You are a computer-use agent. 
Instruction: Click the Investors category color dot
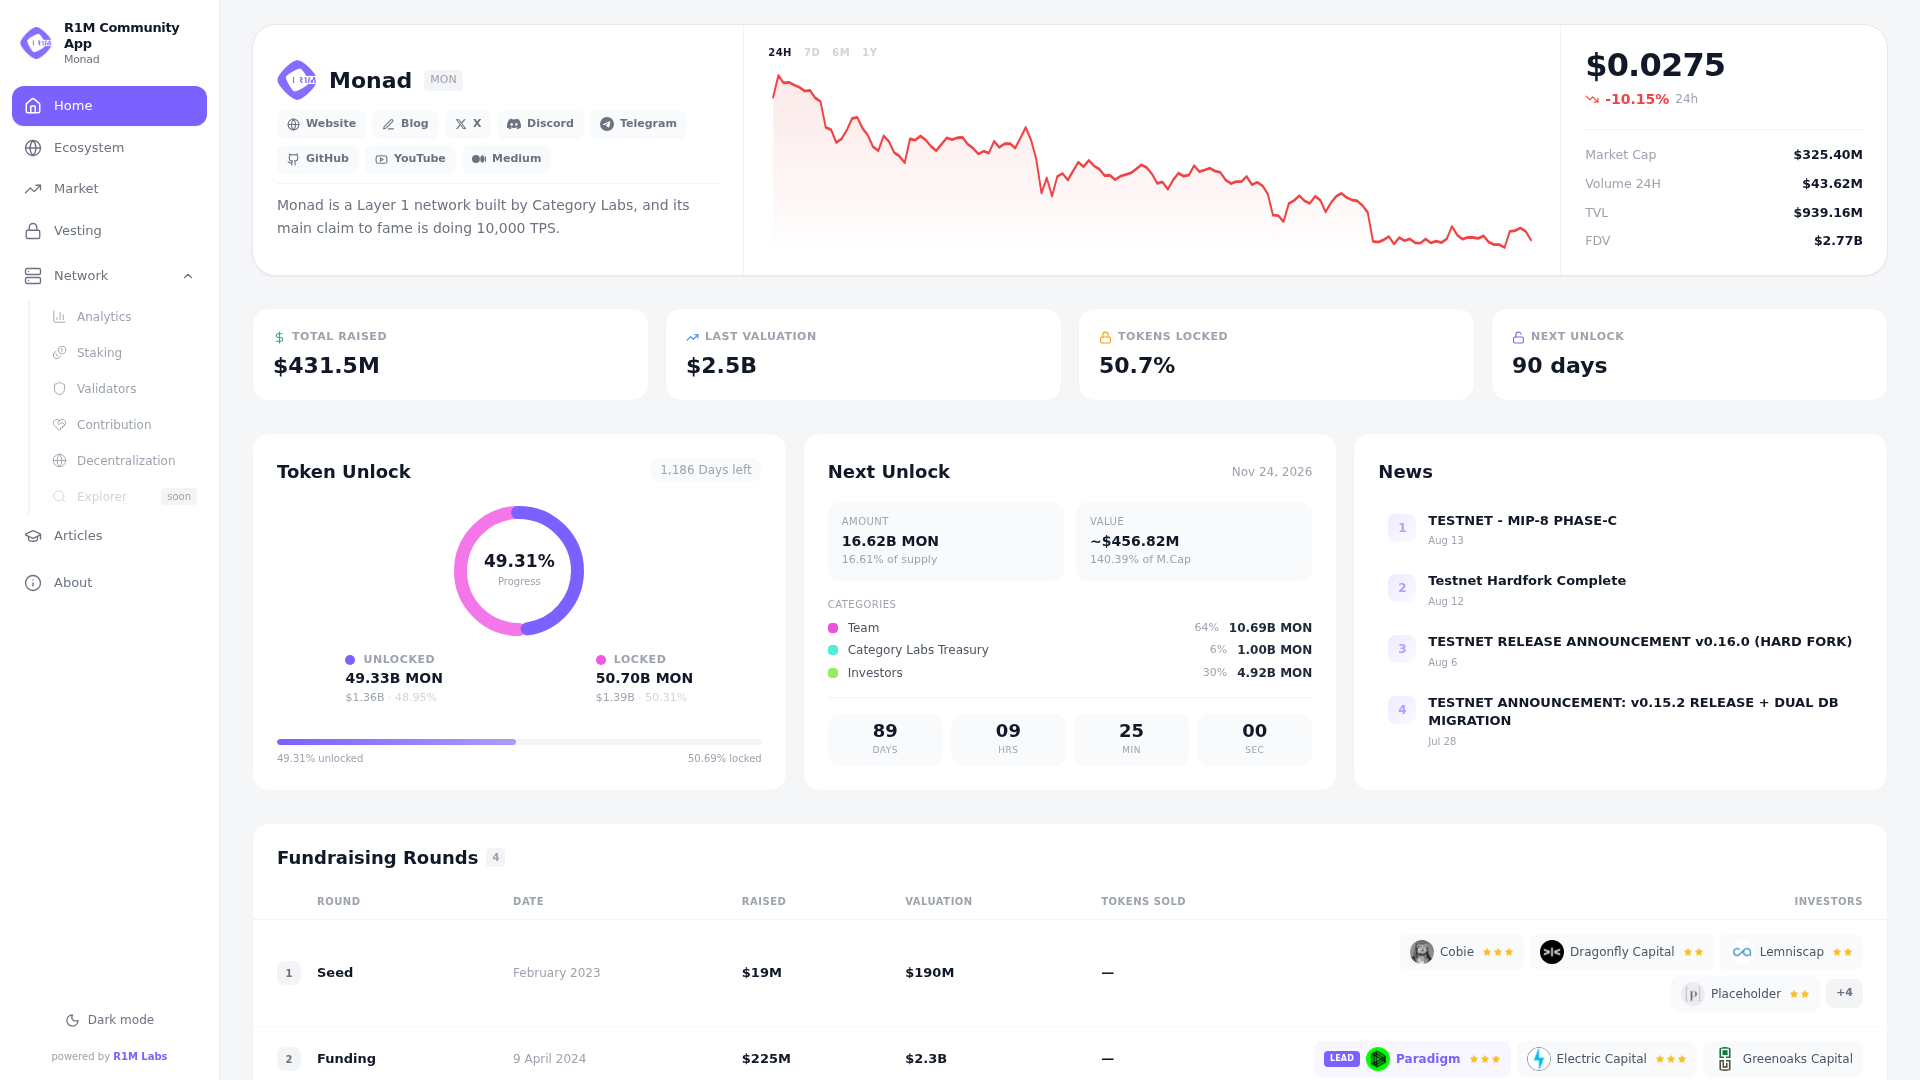tap(833, 673)
